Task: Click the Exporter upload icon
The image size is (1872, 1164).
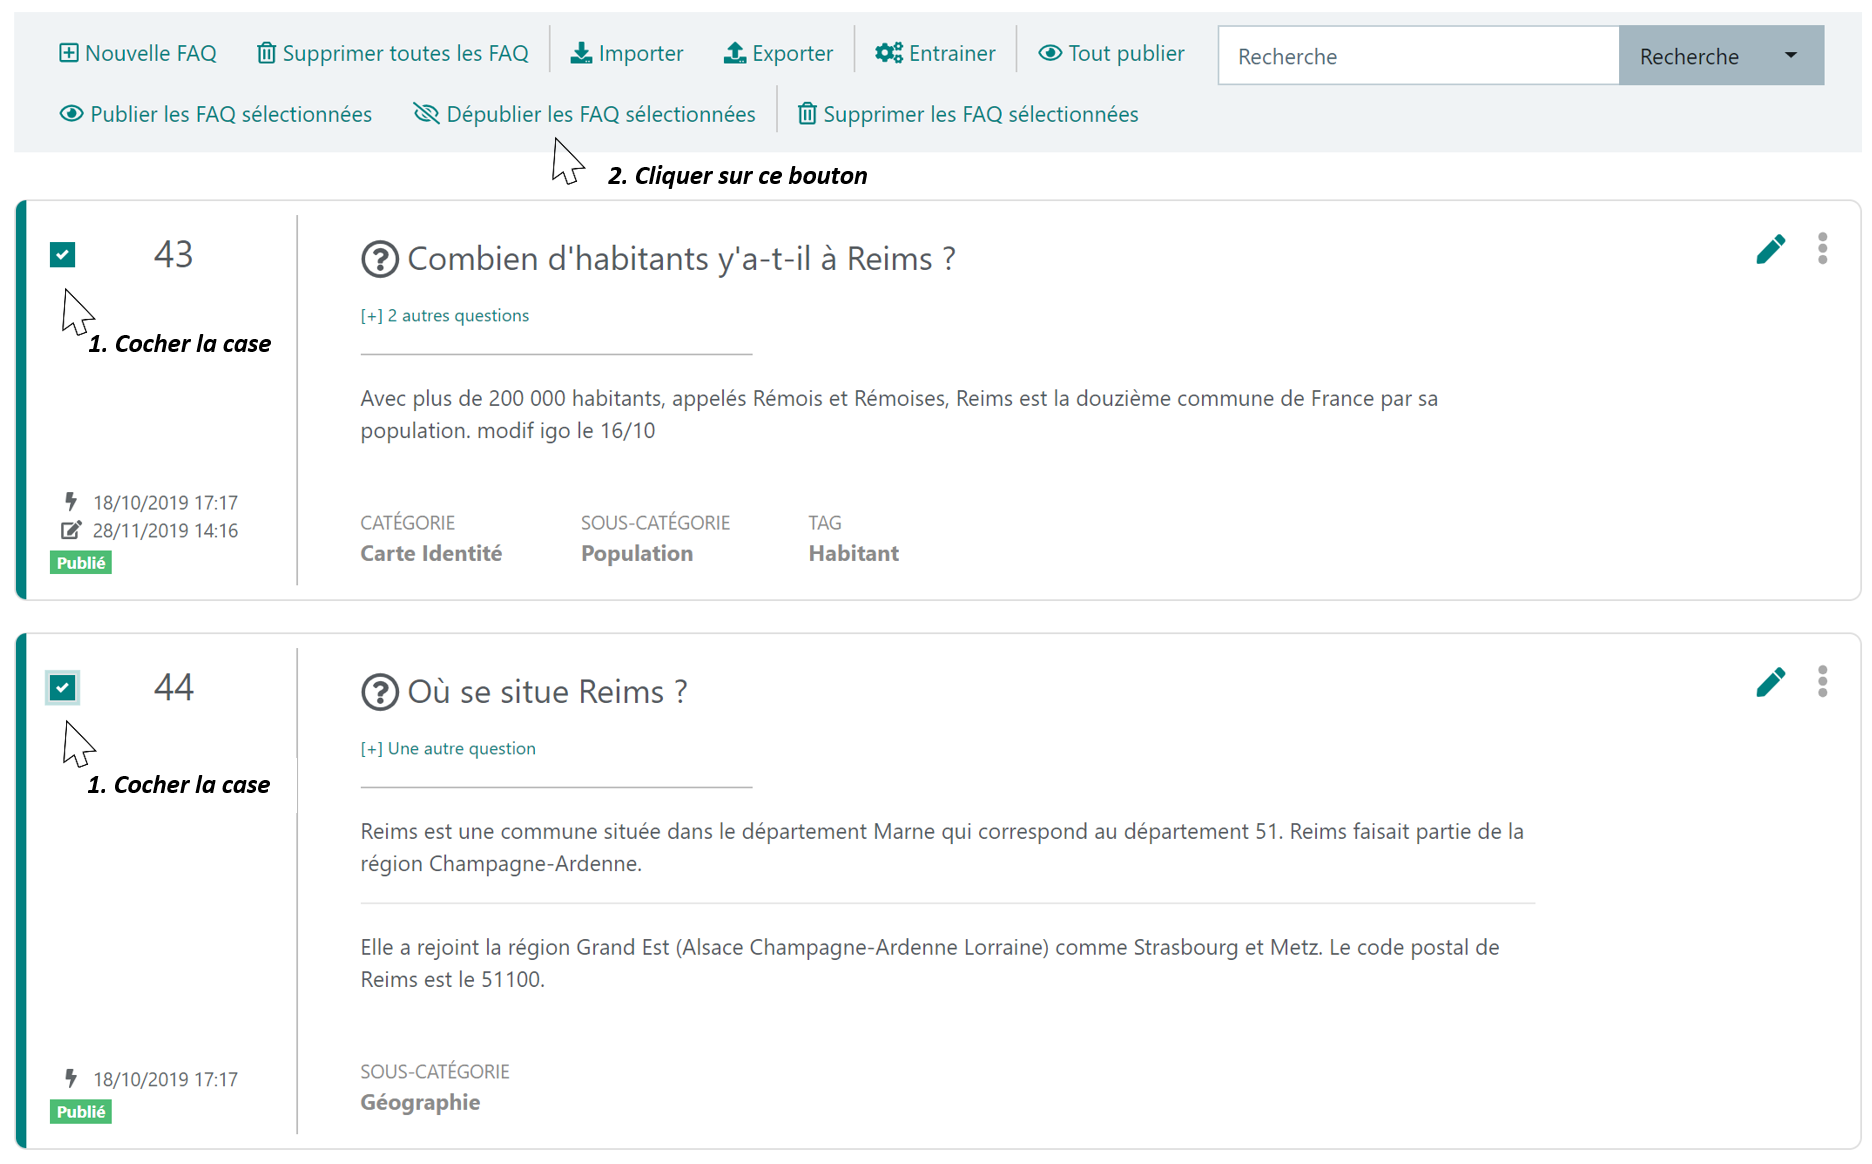Action: pyautogui.click(x=735, y=53)
